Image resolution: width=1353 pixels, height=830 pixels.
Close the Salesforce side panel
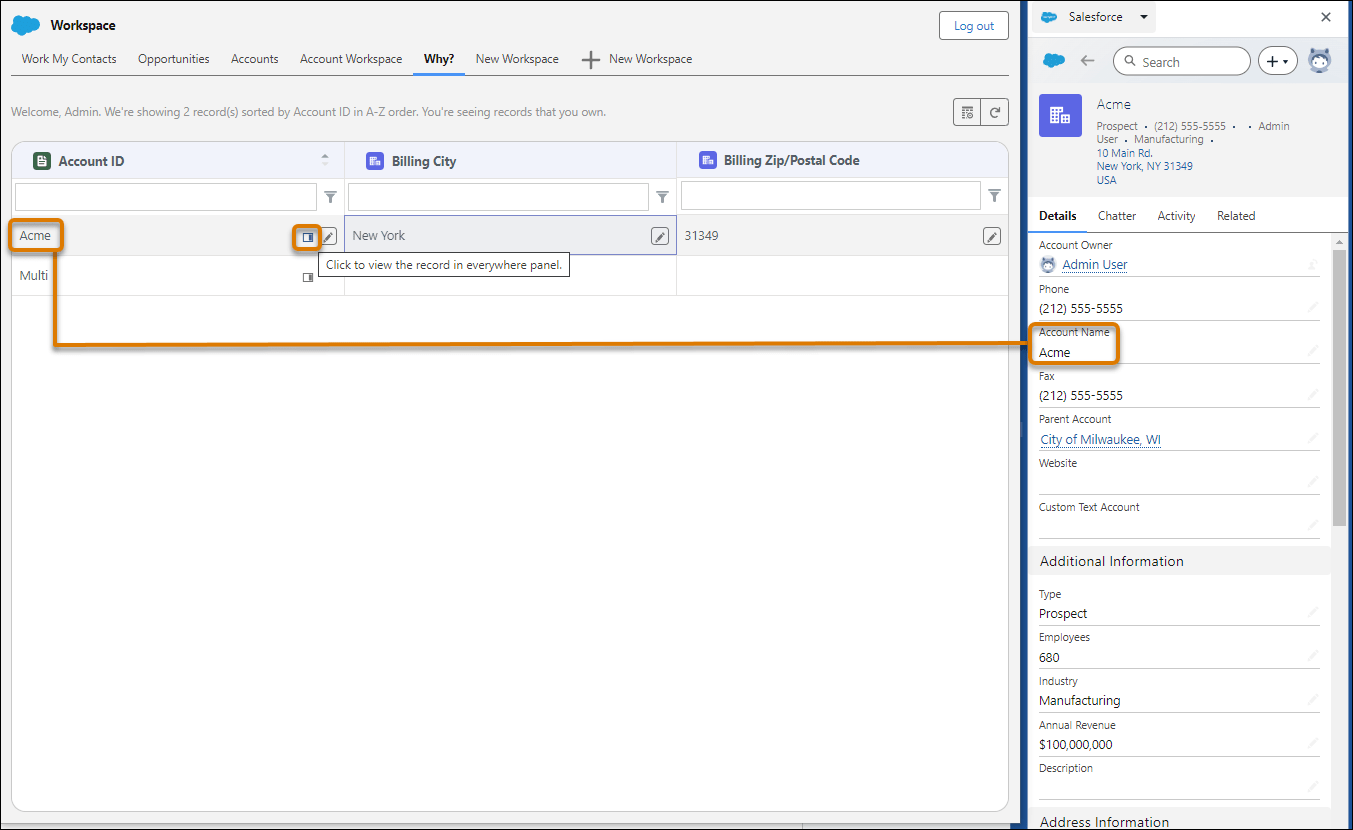(x=1326, y=17)
